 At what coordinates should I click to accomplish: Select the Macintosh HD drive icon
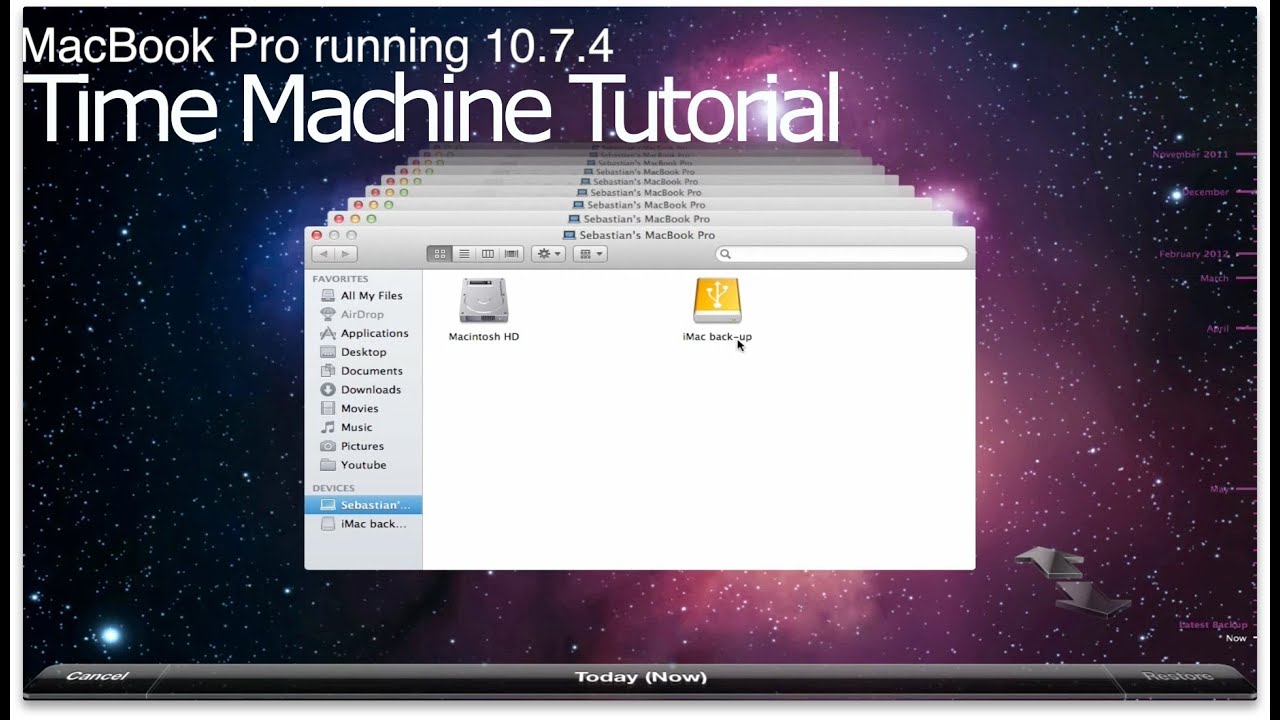pos(484,300)
